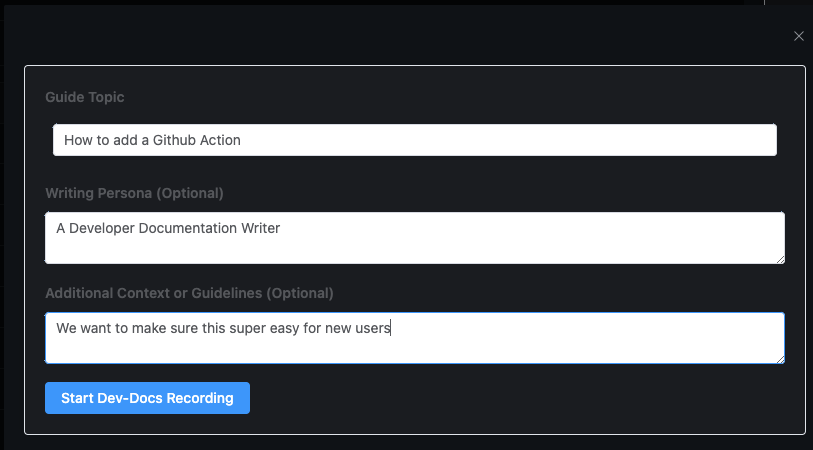Click the Guide Topic label

[x=85, y=97]
